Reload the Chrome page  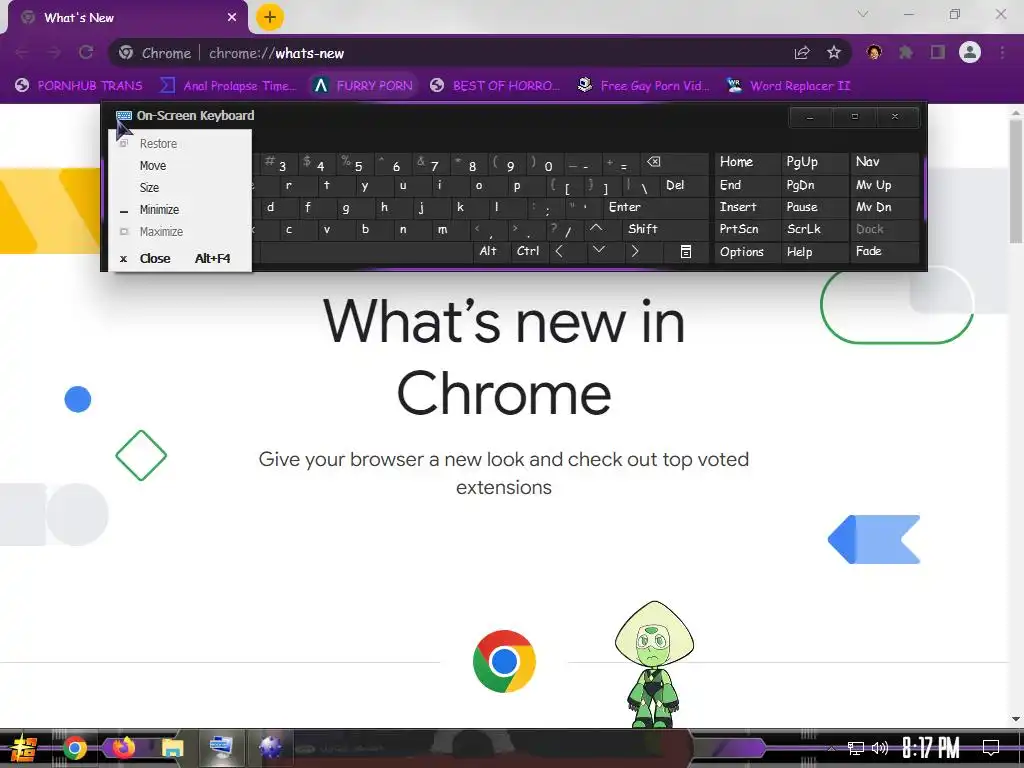pos(86,52)
